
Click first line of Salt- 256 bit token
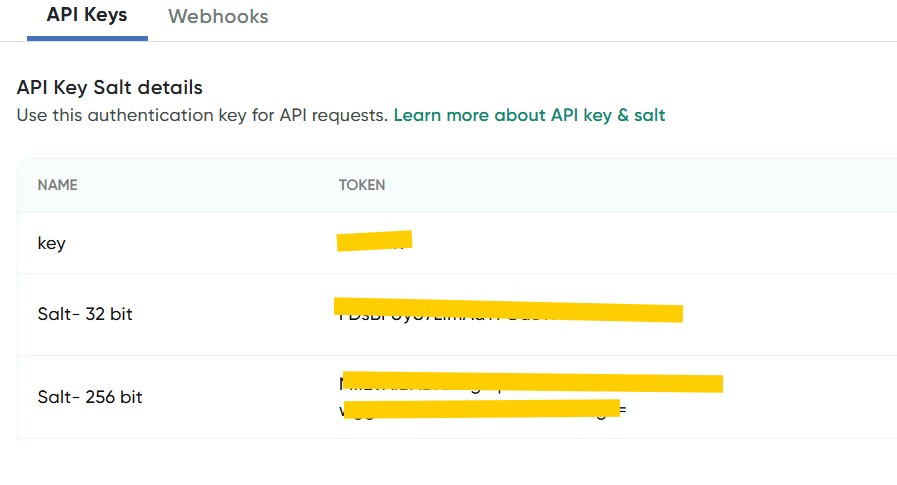[x=531, y=382]
